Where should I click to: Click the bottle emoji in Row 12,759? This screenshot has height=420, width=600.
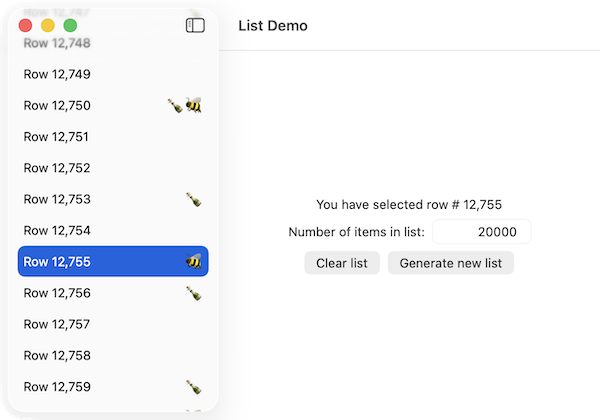(193, 386)
